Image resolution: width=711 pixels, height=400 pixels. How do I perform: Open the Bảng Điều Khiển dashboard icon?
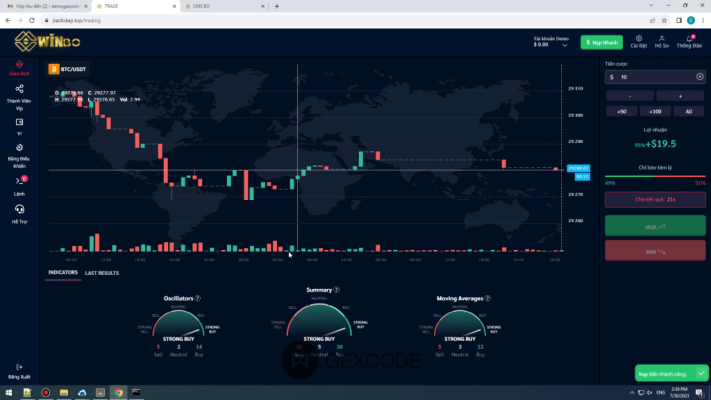pyautogui.click(x=19, y=147)
